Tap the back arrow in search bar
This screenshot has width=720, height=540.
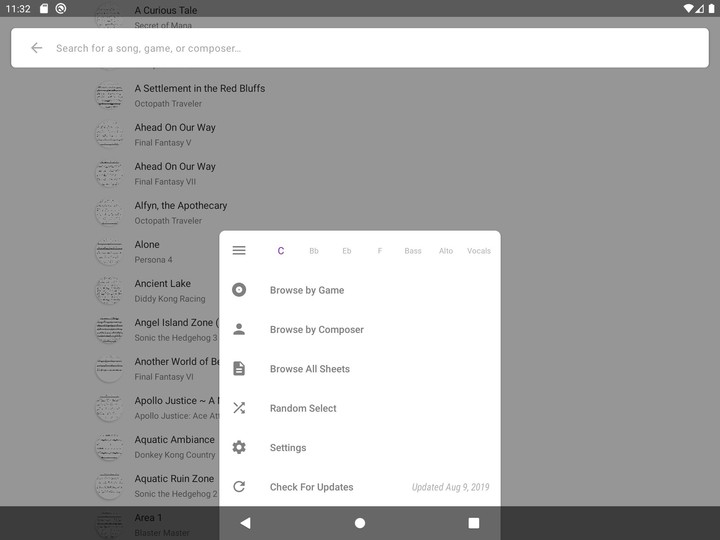tap(37, 48)
